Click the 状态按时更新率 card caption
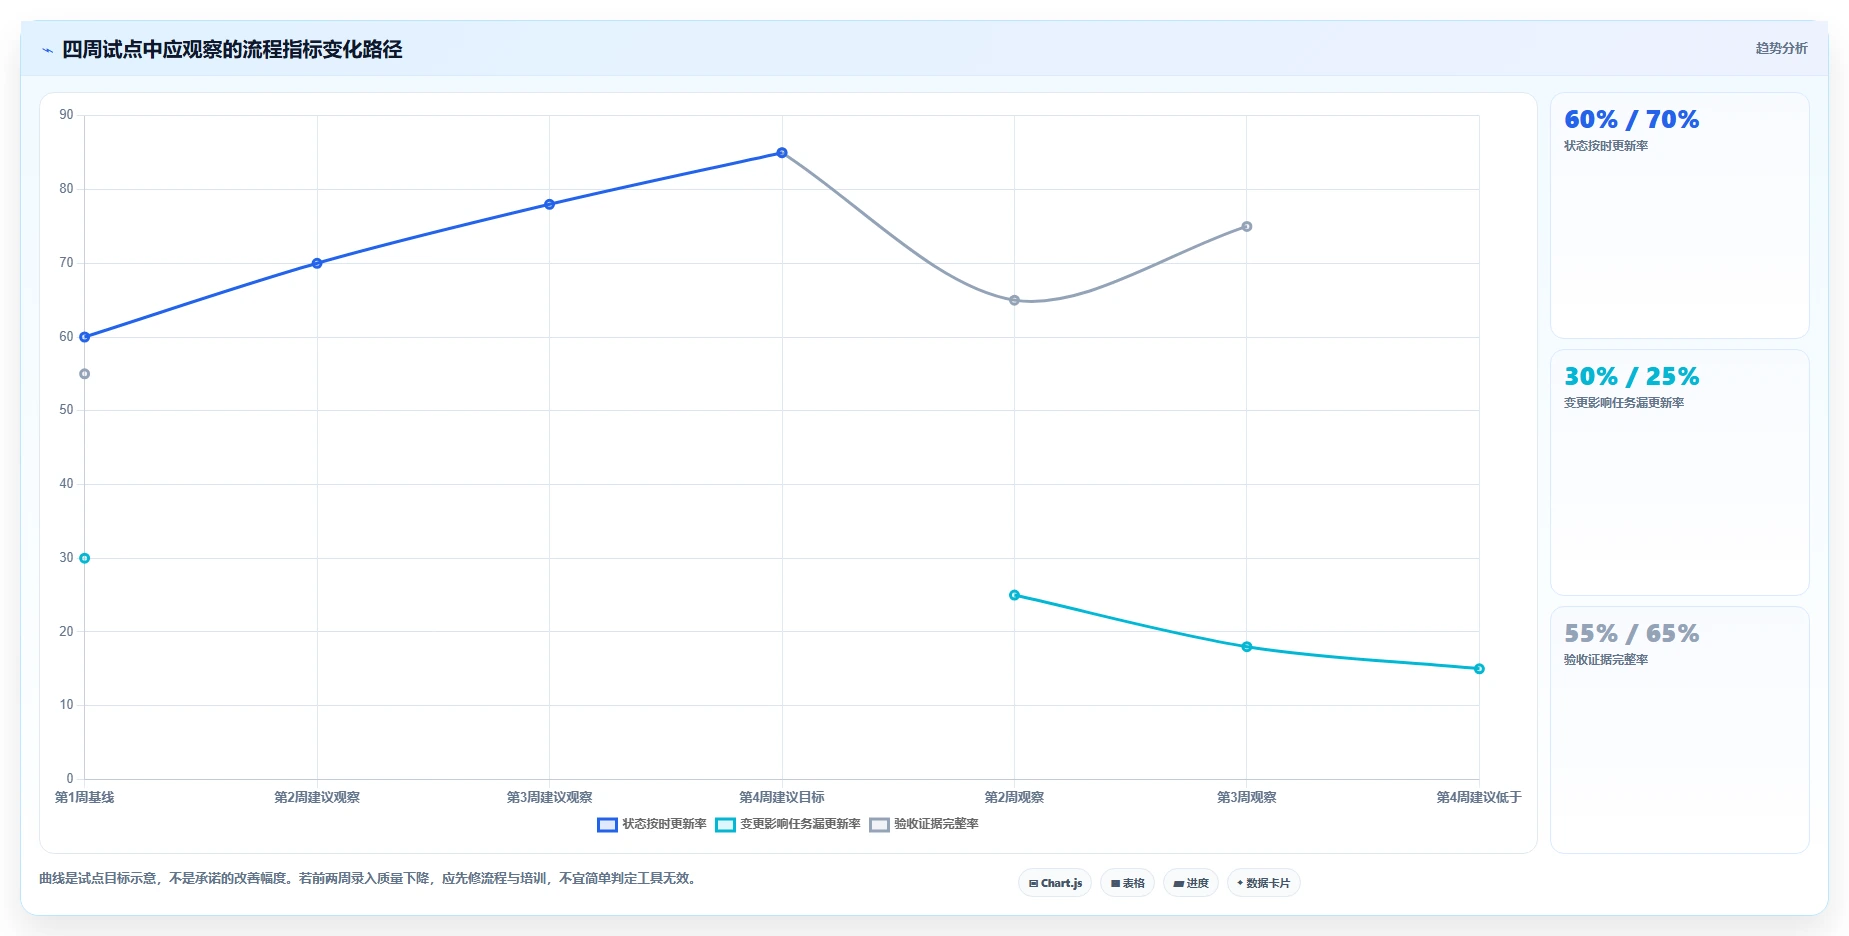1849x936 pixels. pos(1606,146)
